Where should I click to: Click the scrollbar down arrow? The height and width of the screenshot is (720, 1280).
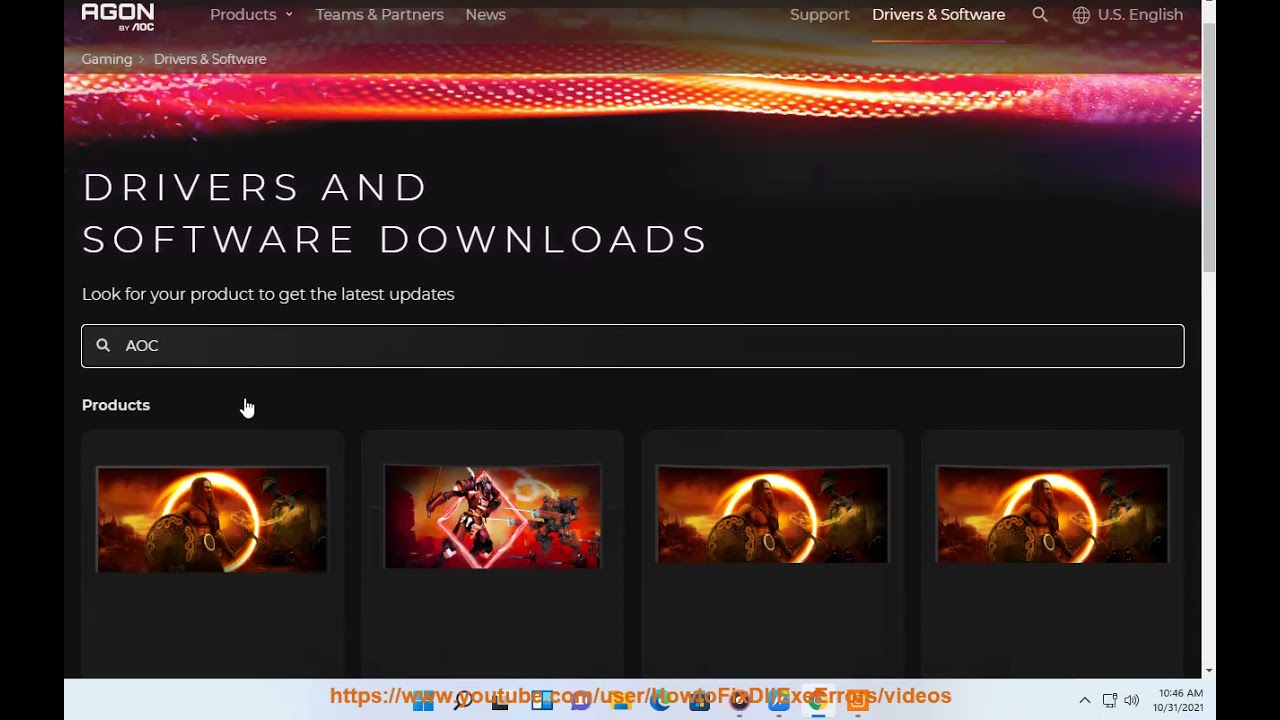[x=1209, y=670]
